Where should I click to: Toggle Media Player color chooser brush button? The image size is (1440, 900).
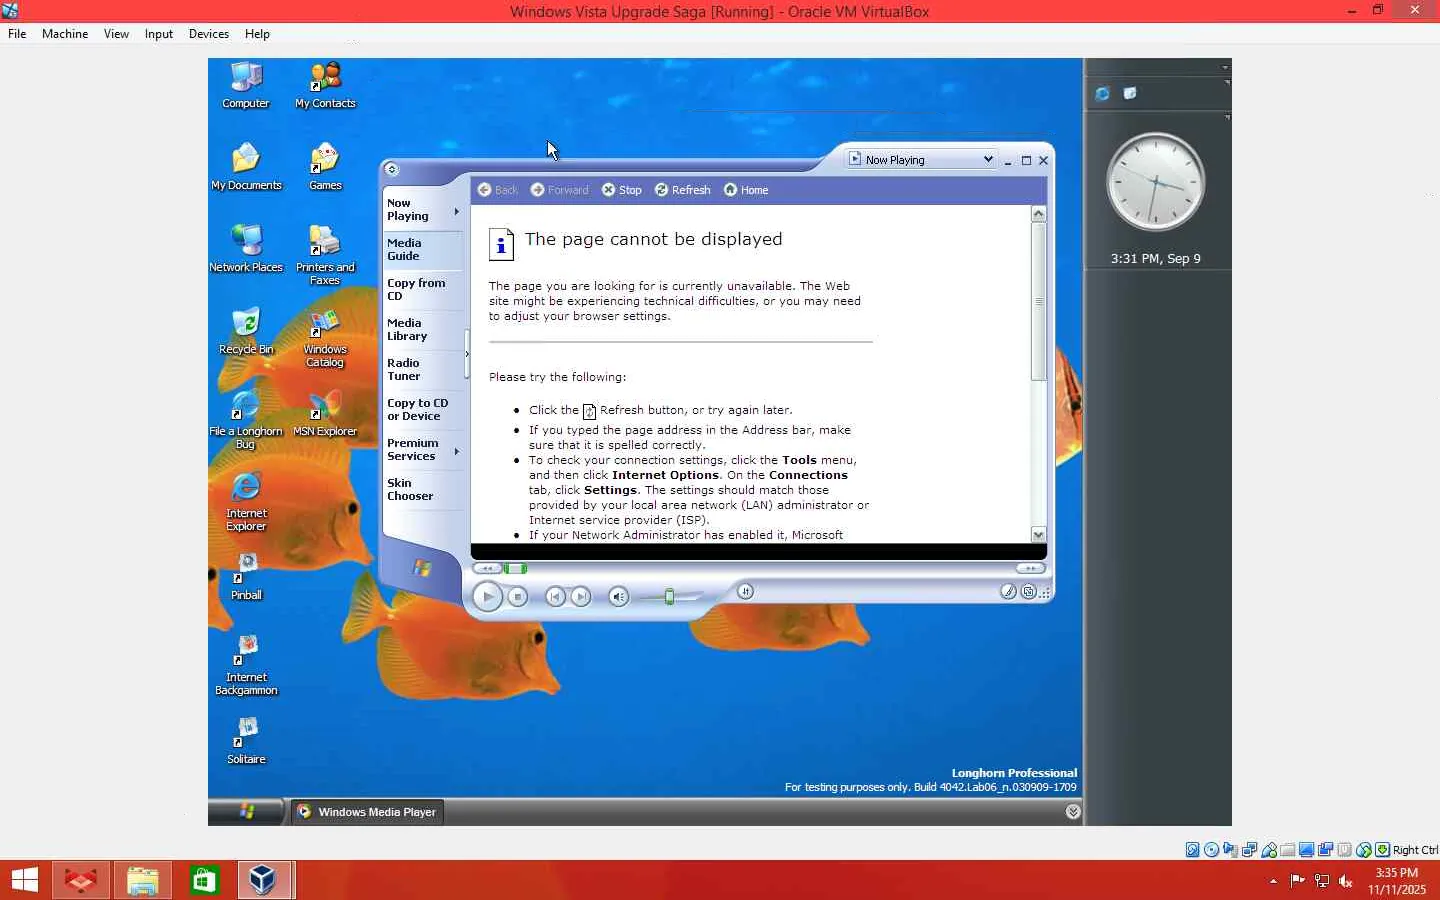click(x=1008, y=592)
